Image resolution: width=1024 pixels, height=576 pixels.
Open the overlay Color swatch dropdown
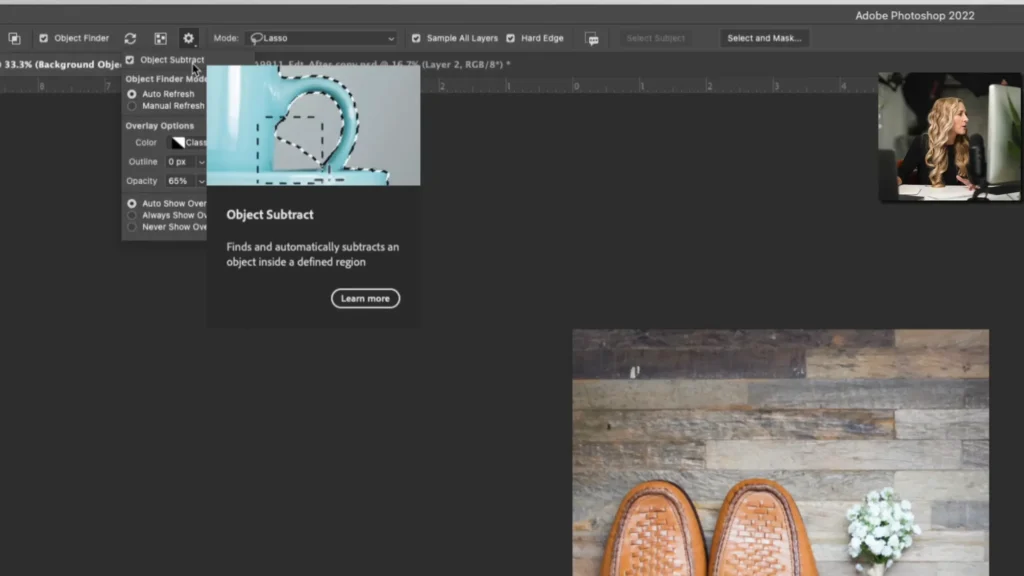coord(188,142)
